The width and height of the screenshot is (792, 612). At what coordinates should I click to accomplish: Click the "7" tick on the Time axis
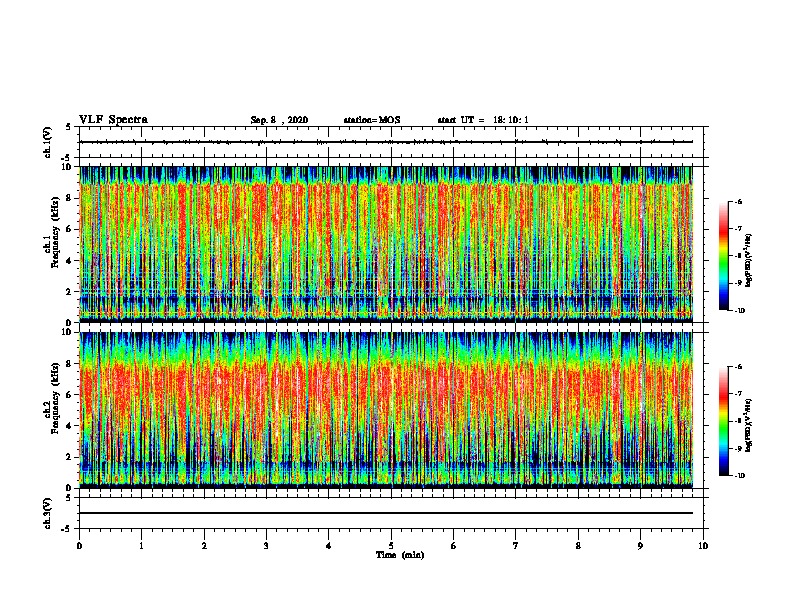click(516, 546)
